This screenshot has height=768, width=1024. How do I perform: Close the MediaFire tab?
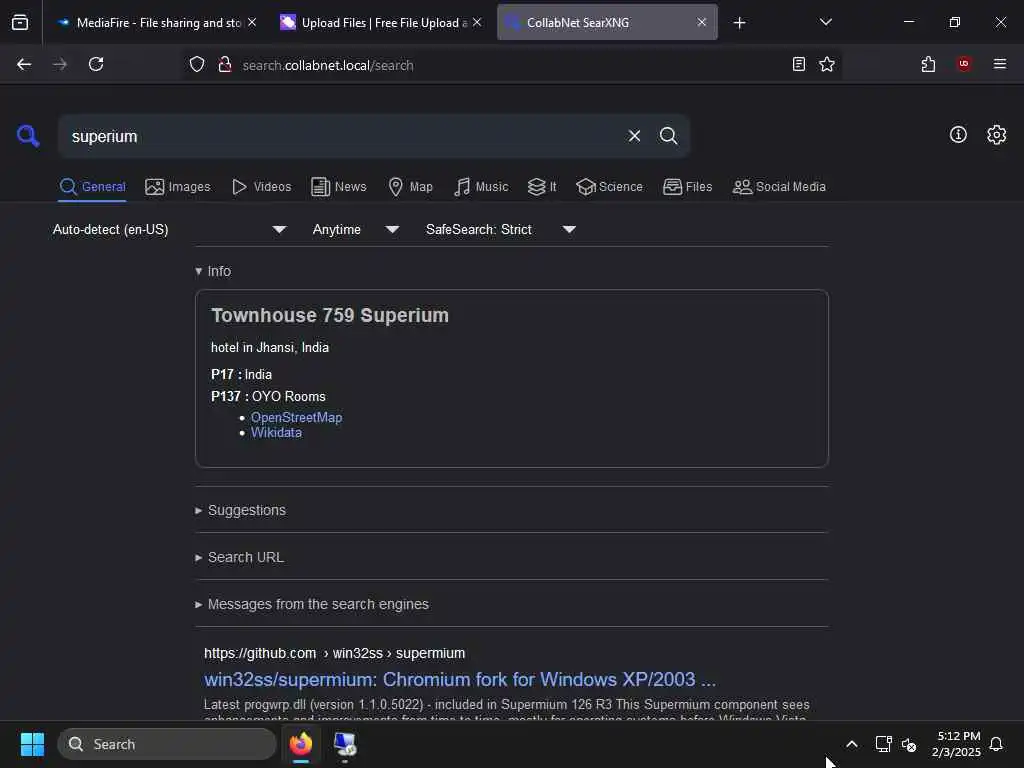tap(252, 22)
